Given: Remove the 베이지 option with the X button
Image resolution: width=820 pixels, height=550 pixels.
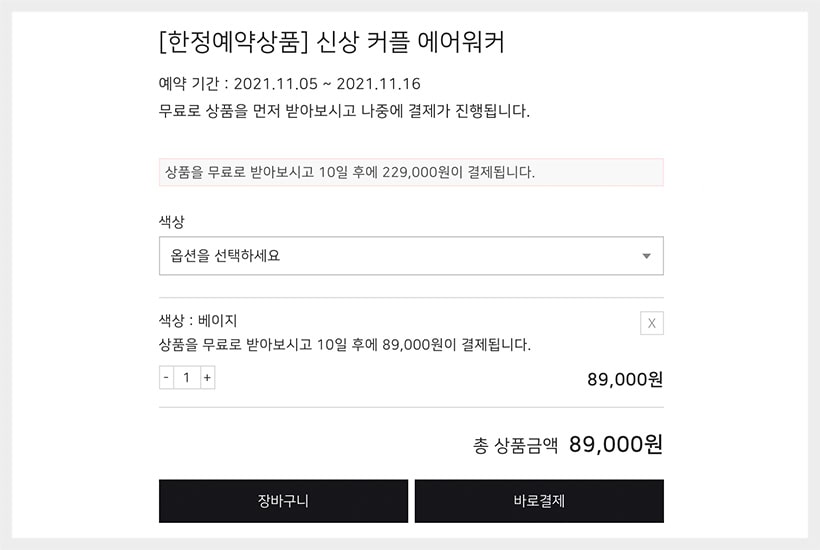Looking at the screenshot, I should 651,323.
